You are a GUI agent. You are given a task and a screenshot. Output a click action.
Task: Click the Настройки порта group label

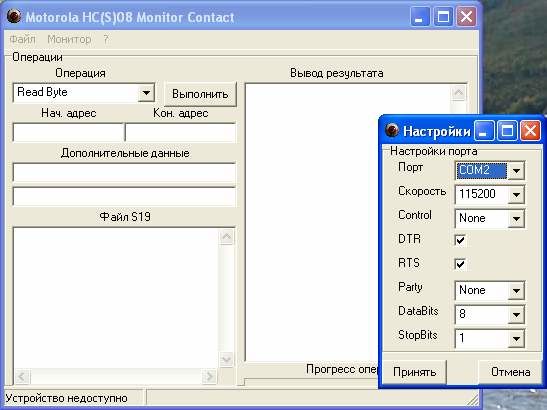[434, 151]
